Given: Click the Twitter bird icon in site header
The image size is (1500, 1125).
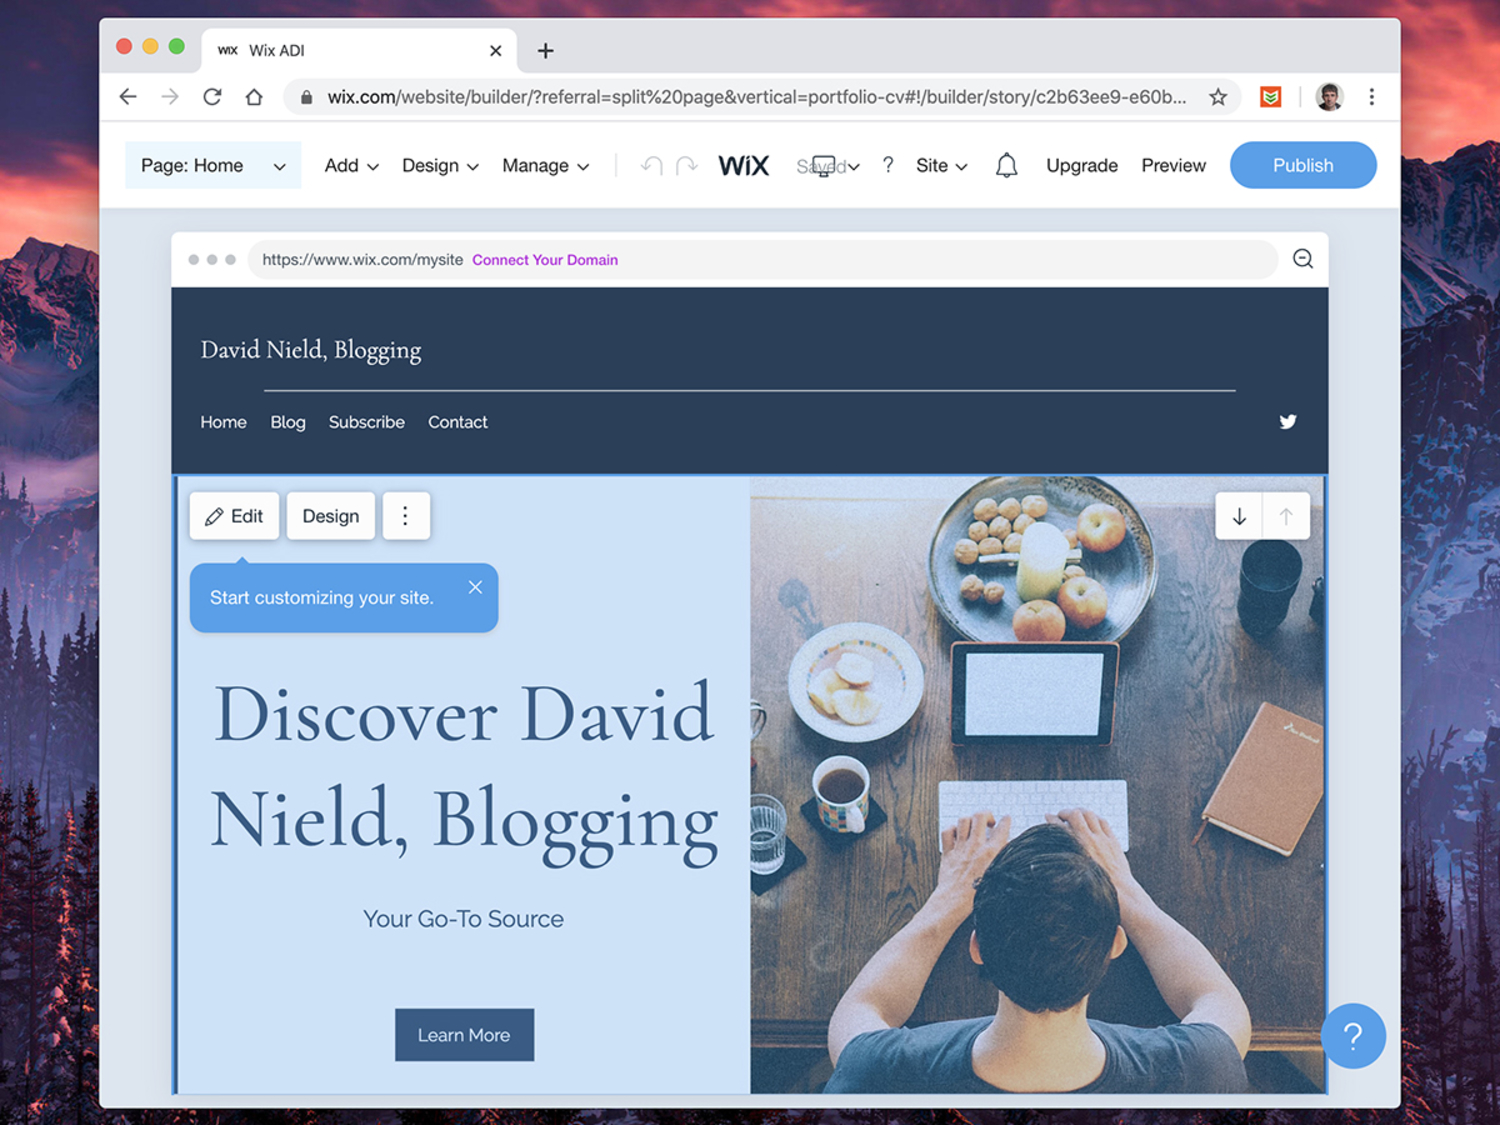Looking at the screenshot, I should [x=1288, y=422].
